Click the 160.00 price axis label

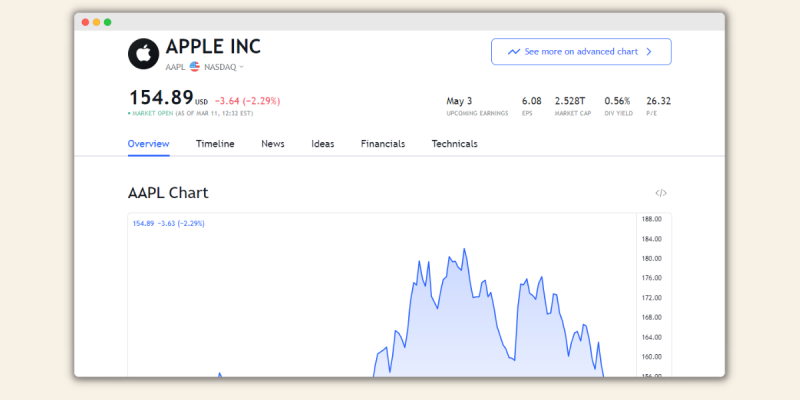[x=652, y=357]
